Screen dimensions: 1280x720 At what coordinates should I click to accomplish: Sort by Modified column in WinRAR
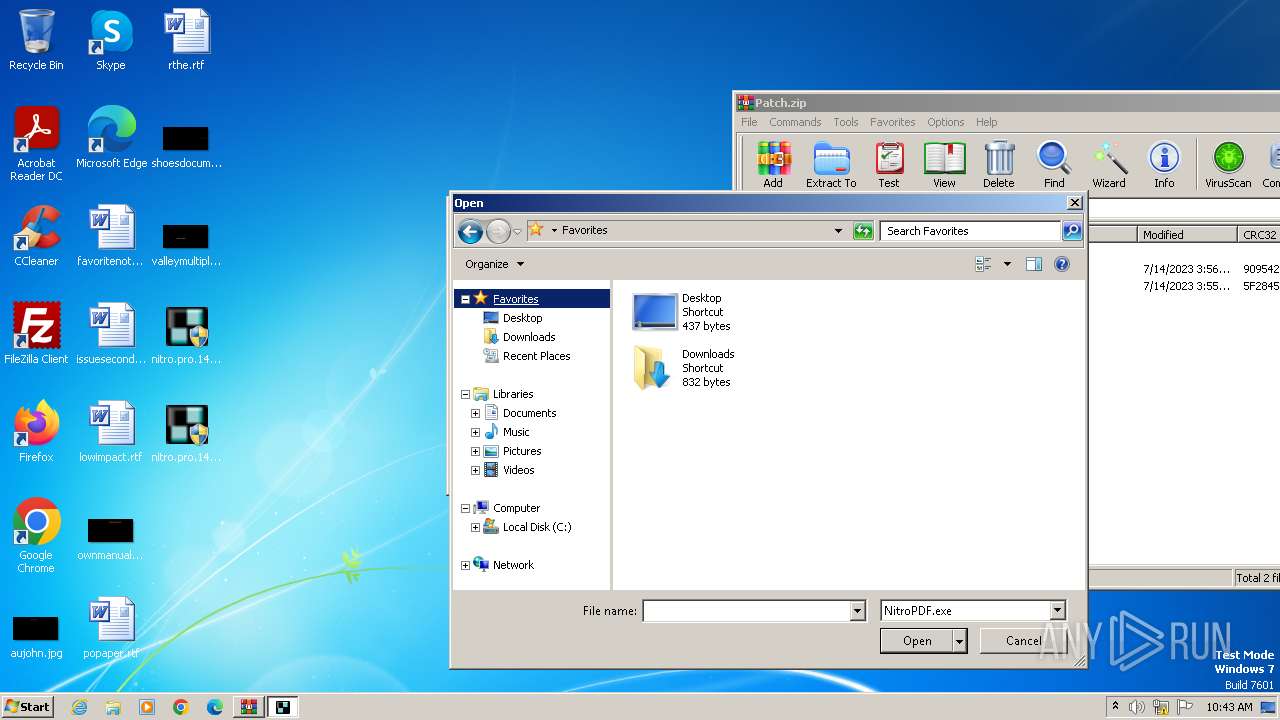pyautogui.click(x=1187, y=235)
